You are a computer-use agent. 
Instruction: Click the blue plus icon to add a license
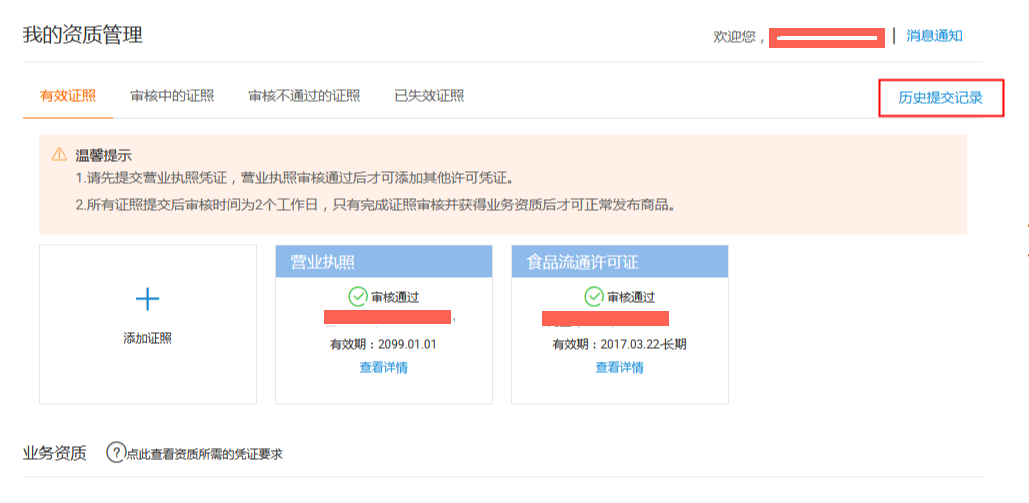pyautogui.click(x=147, y=298)
